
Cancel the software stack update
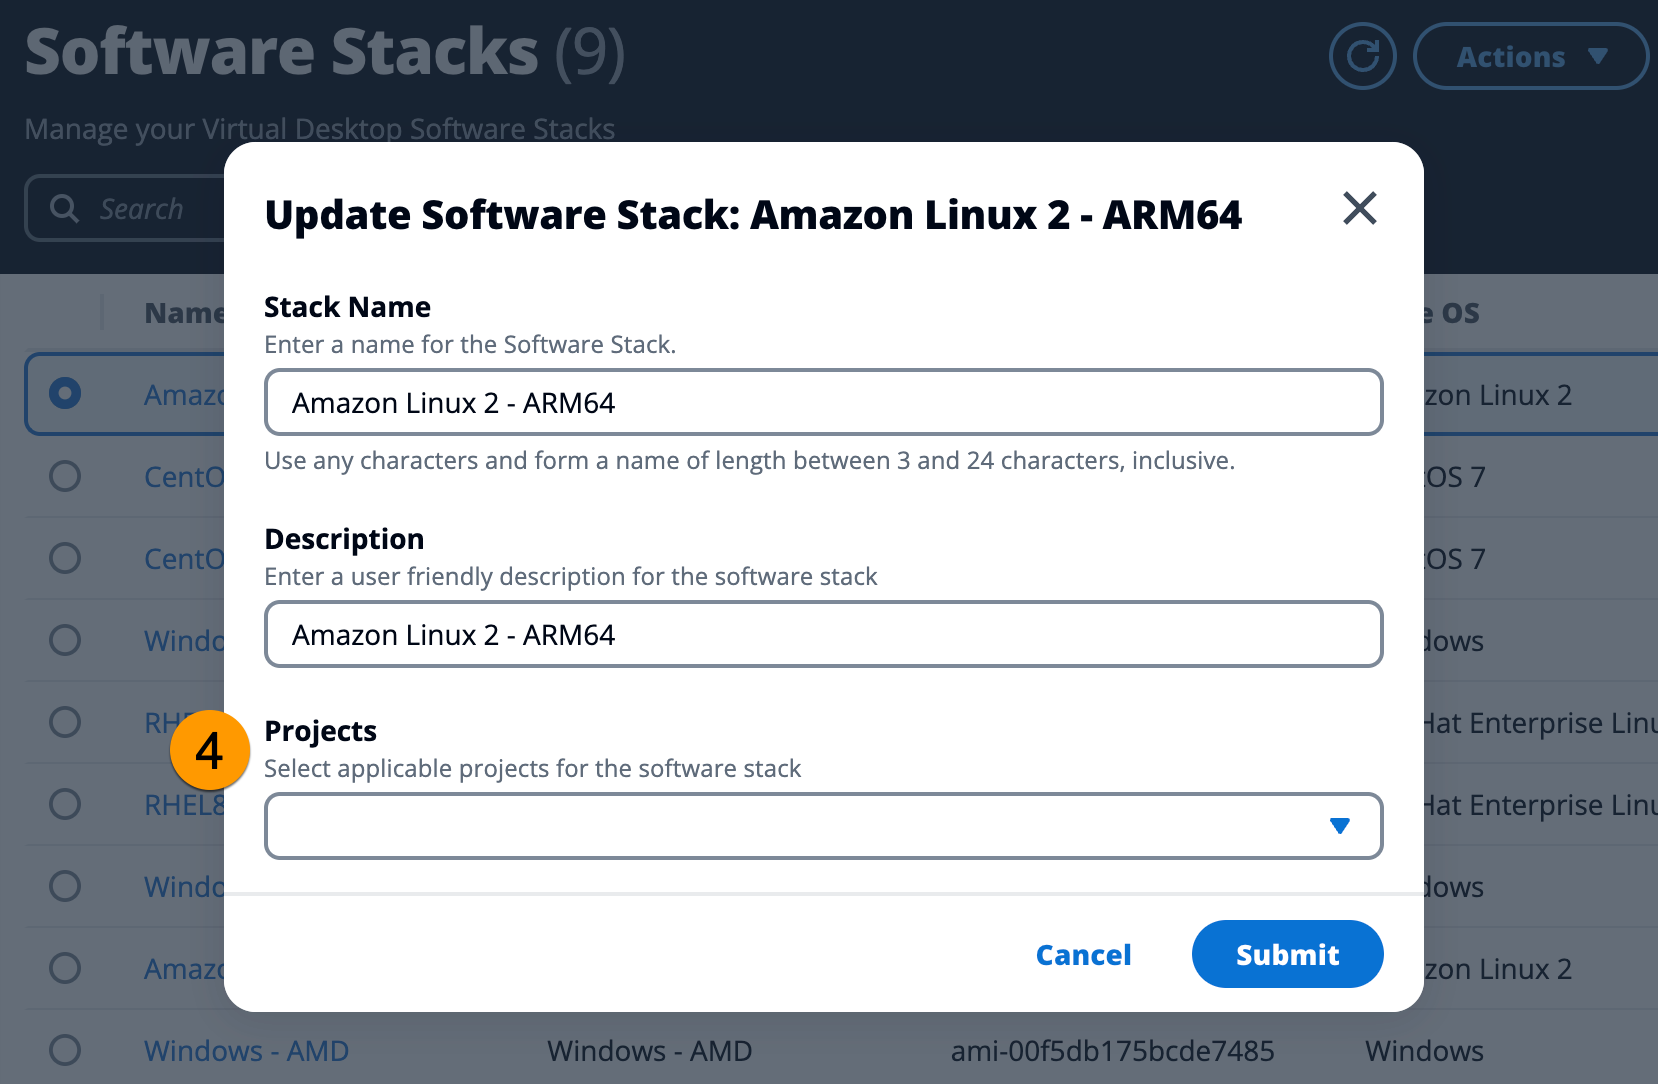pyautogui.click(x=1083, y=954)
